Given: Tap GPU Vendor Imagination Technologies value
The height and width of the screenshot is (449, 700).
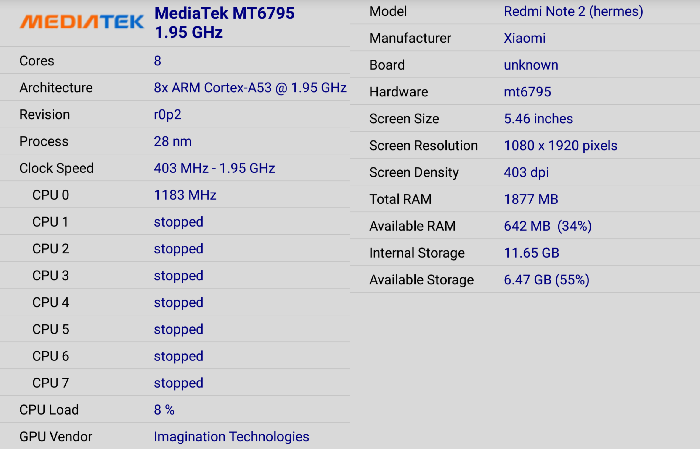Looking at the screenshot, I should [x=231, y=436].
